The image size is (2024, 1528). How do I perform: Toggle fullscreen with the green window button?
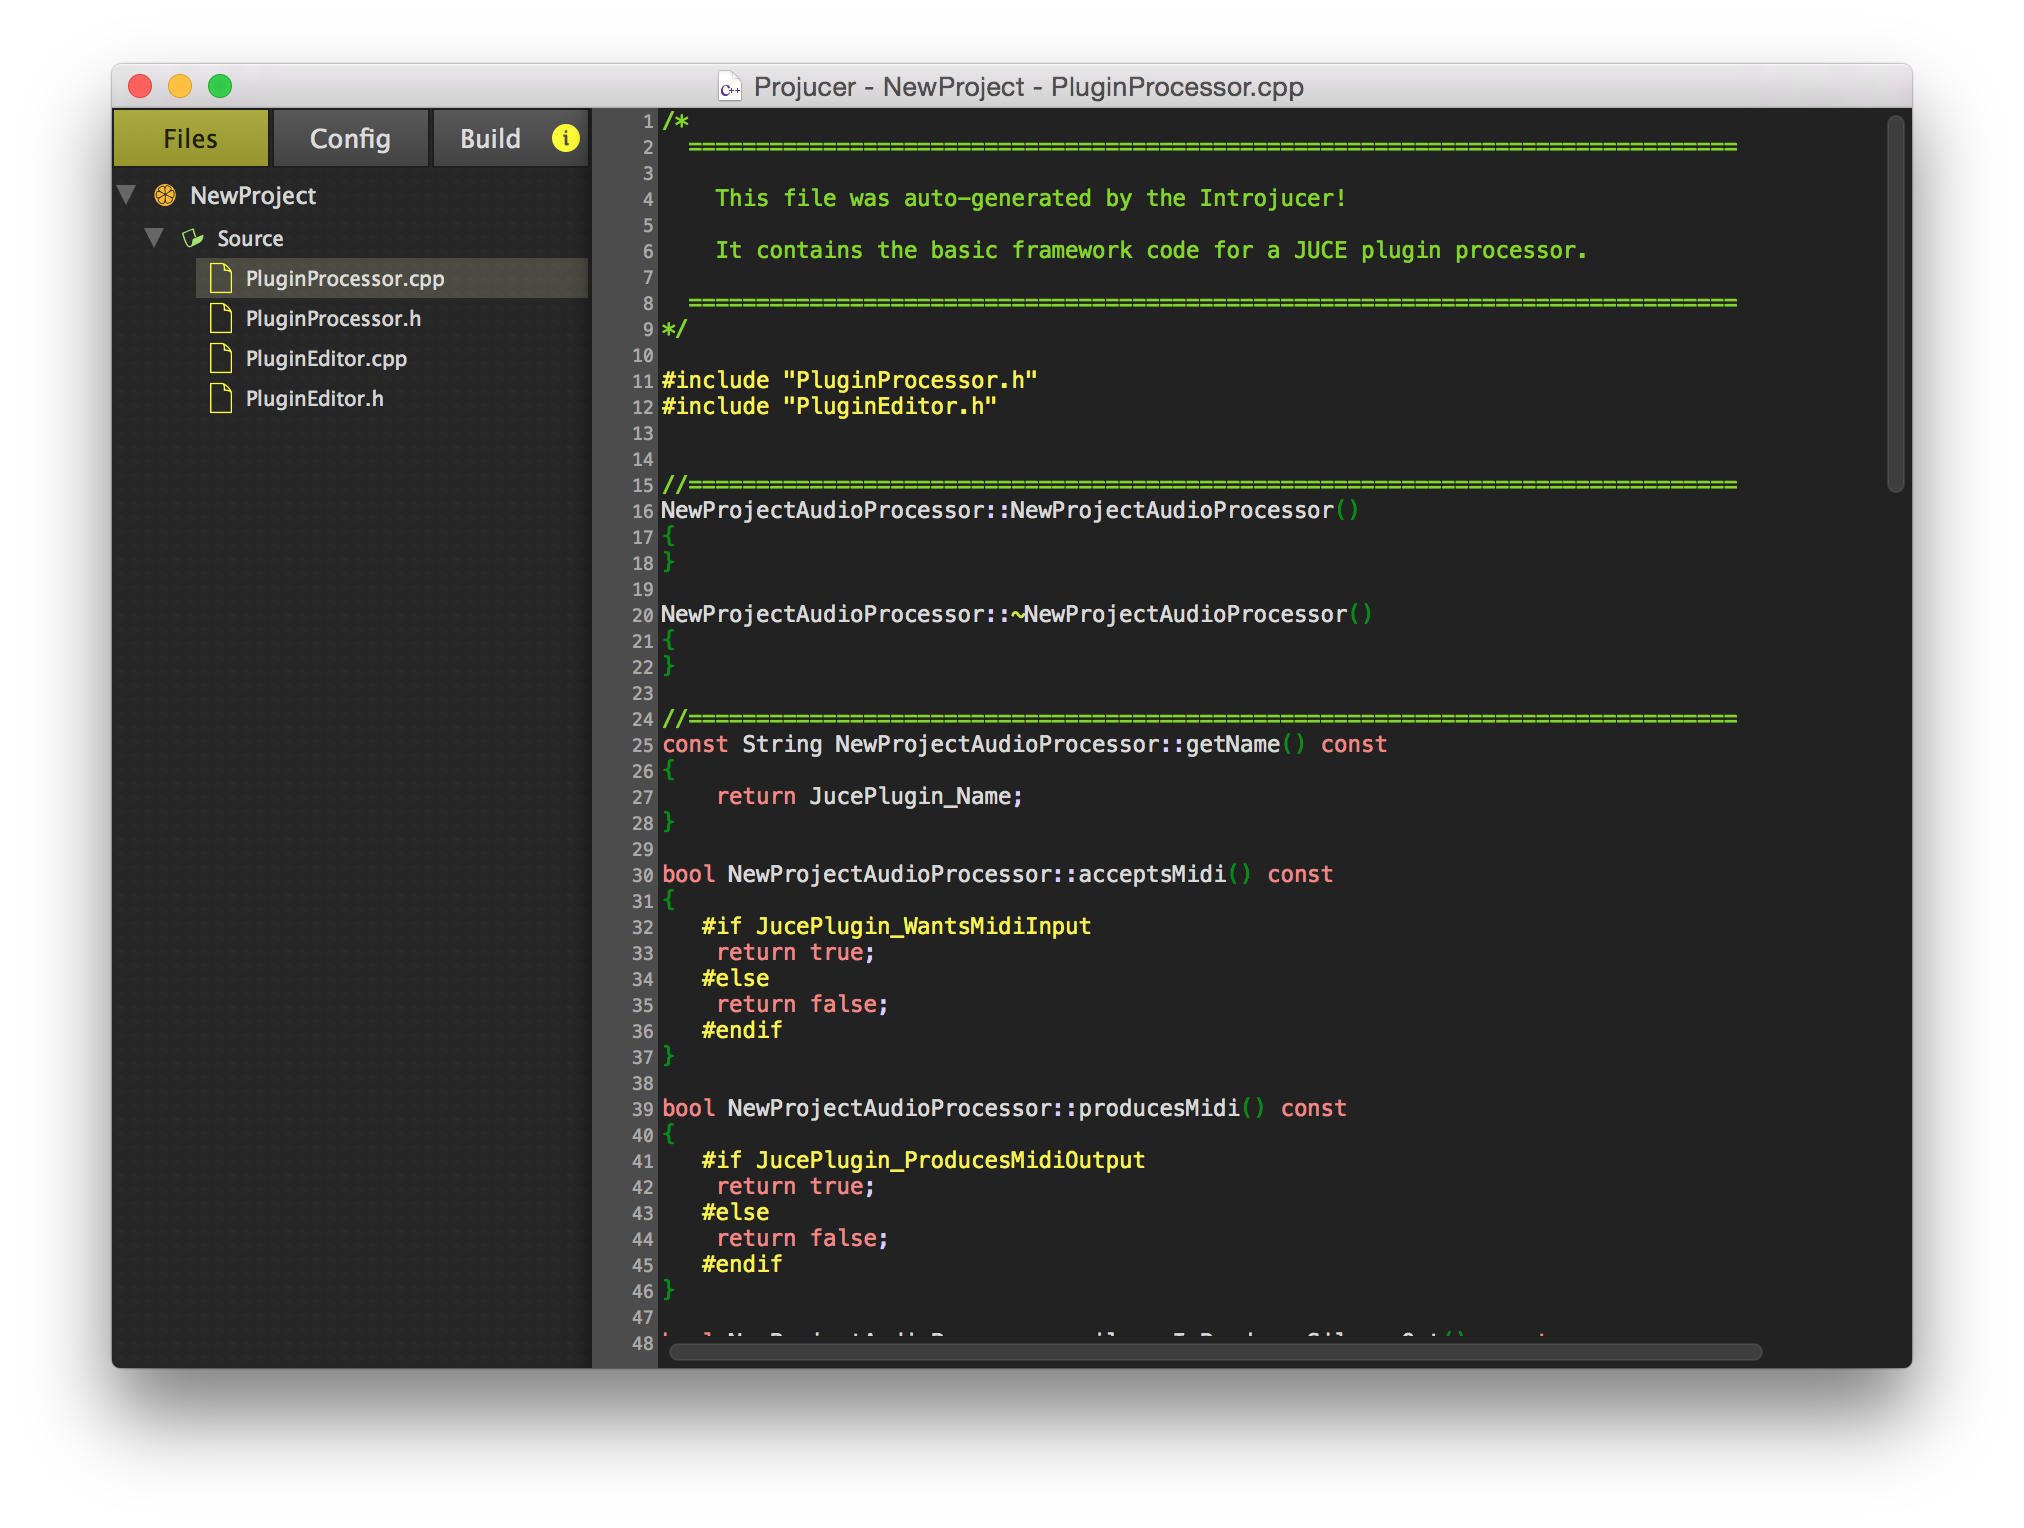point(219,87)
